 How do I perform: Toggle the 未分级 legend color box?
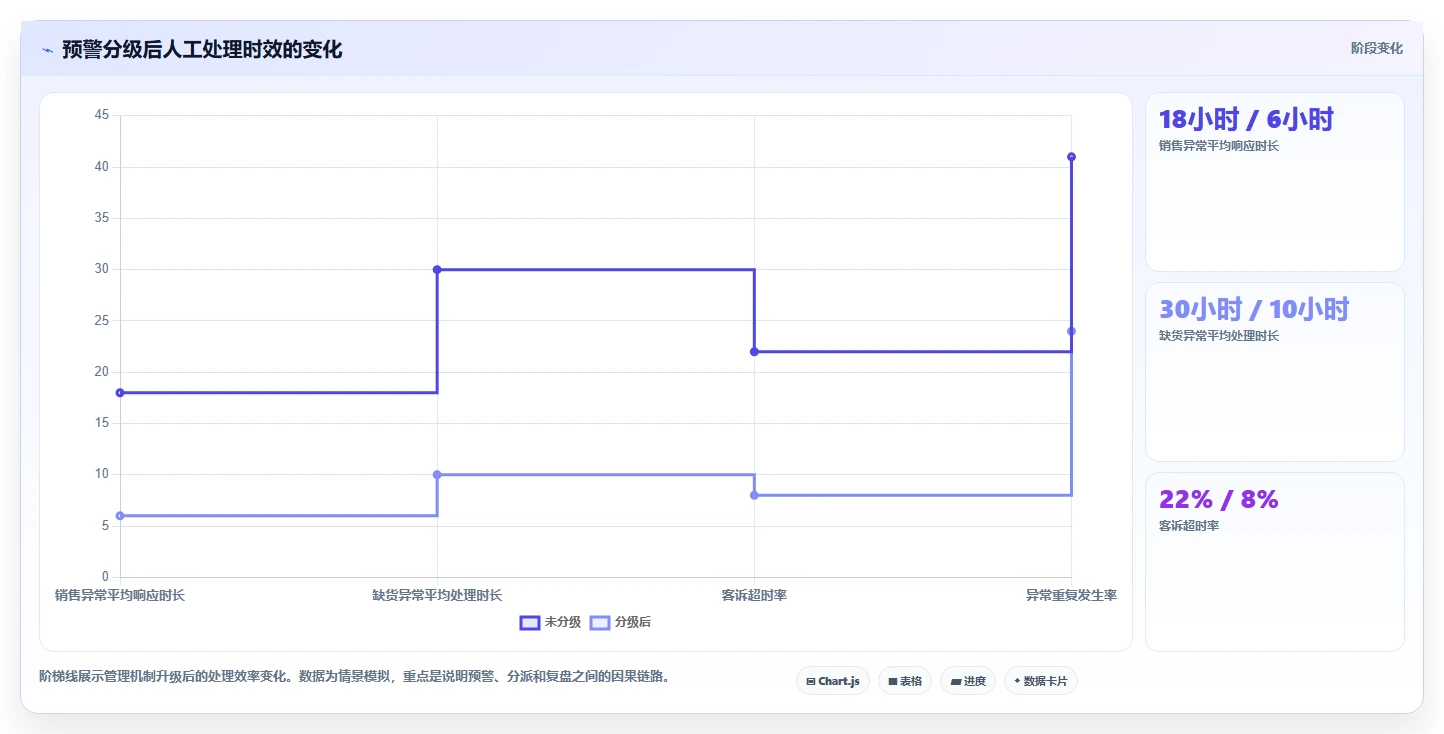click(x=530, y=622)
